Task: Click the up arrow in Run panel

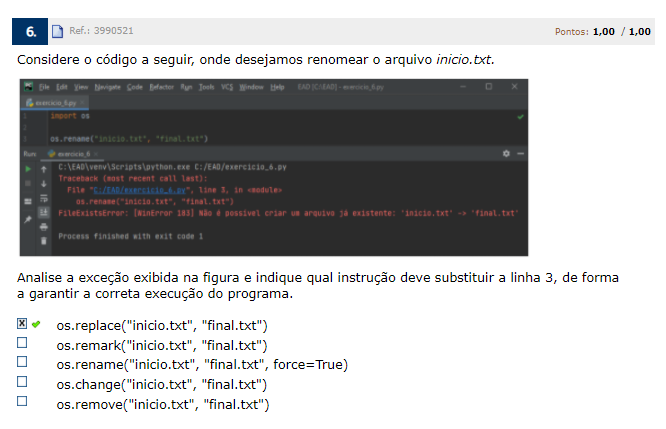Action: (43, 170)
